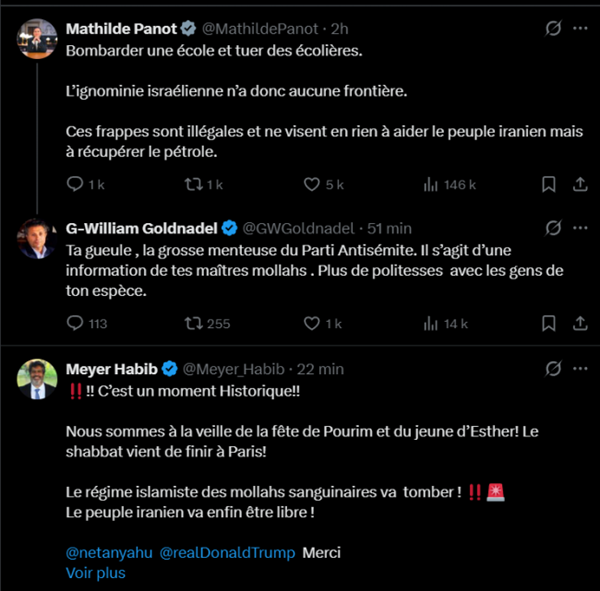
Task: Click the @netanyahu mention link
Action: (107, 552)
